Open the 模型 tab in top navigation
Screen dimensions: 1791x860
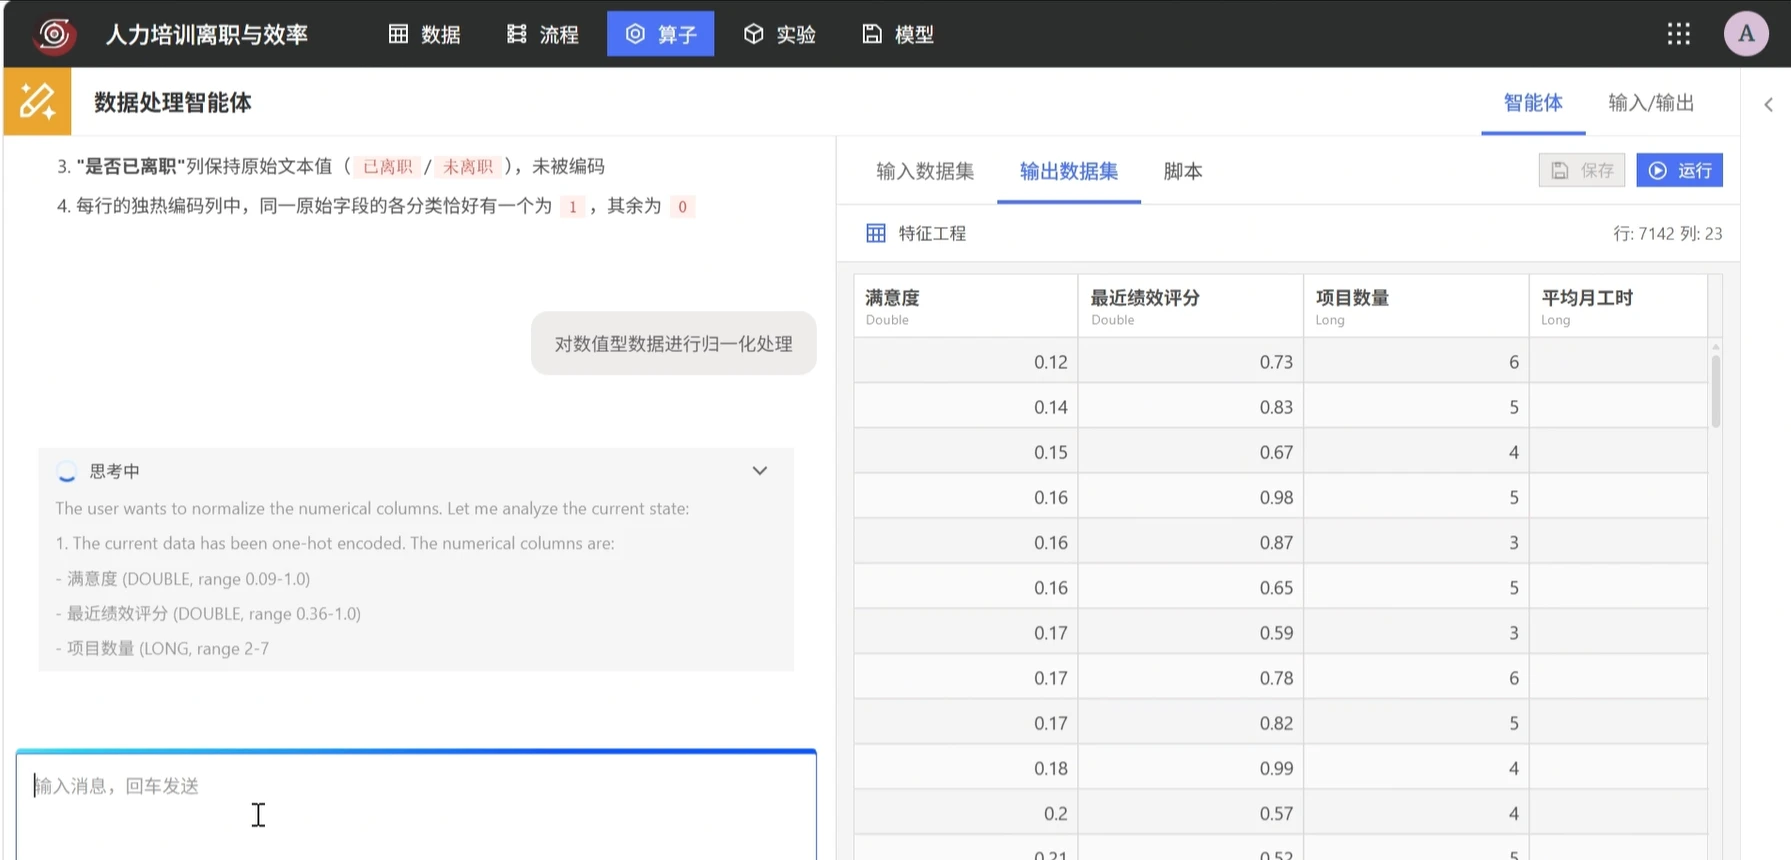click(x=897, y=34)
